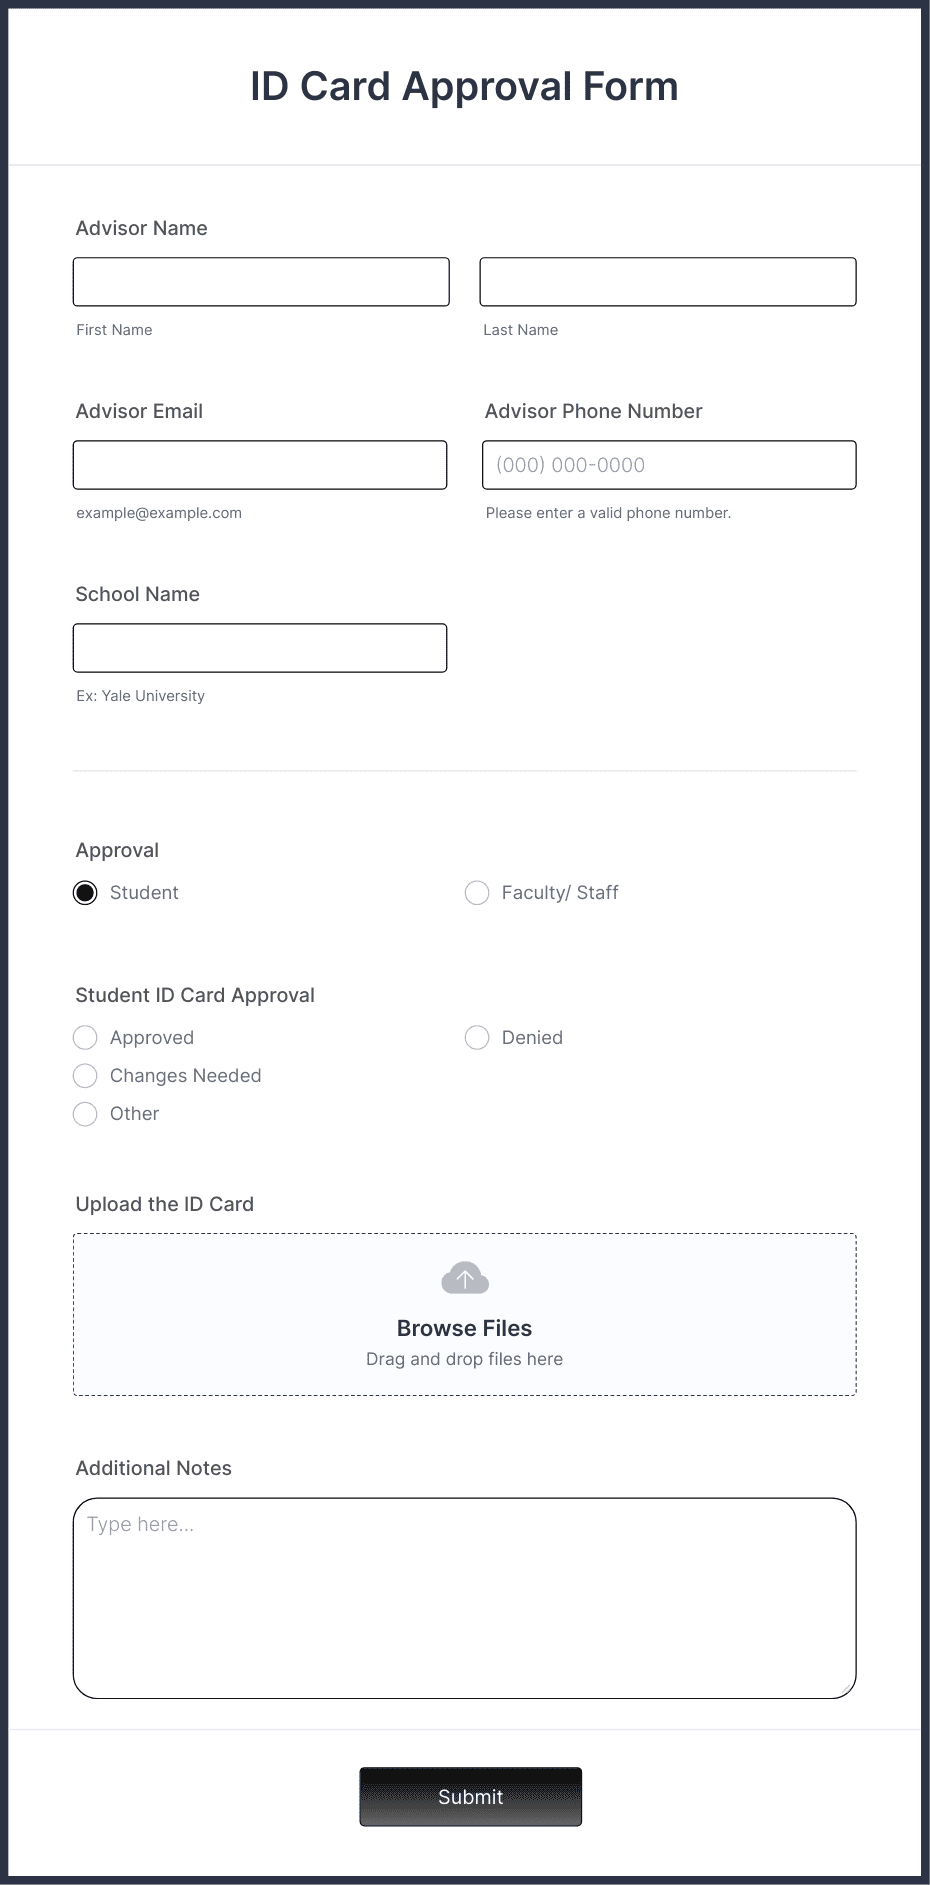Submit the ID card approval form
Viewport: 930px width, 1885px height.
pyautogui.click(x=471, y=1797)
